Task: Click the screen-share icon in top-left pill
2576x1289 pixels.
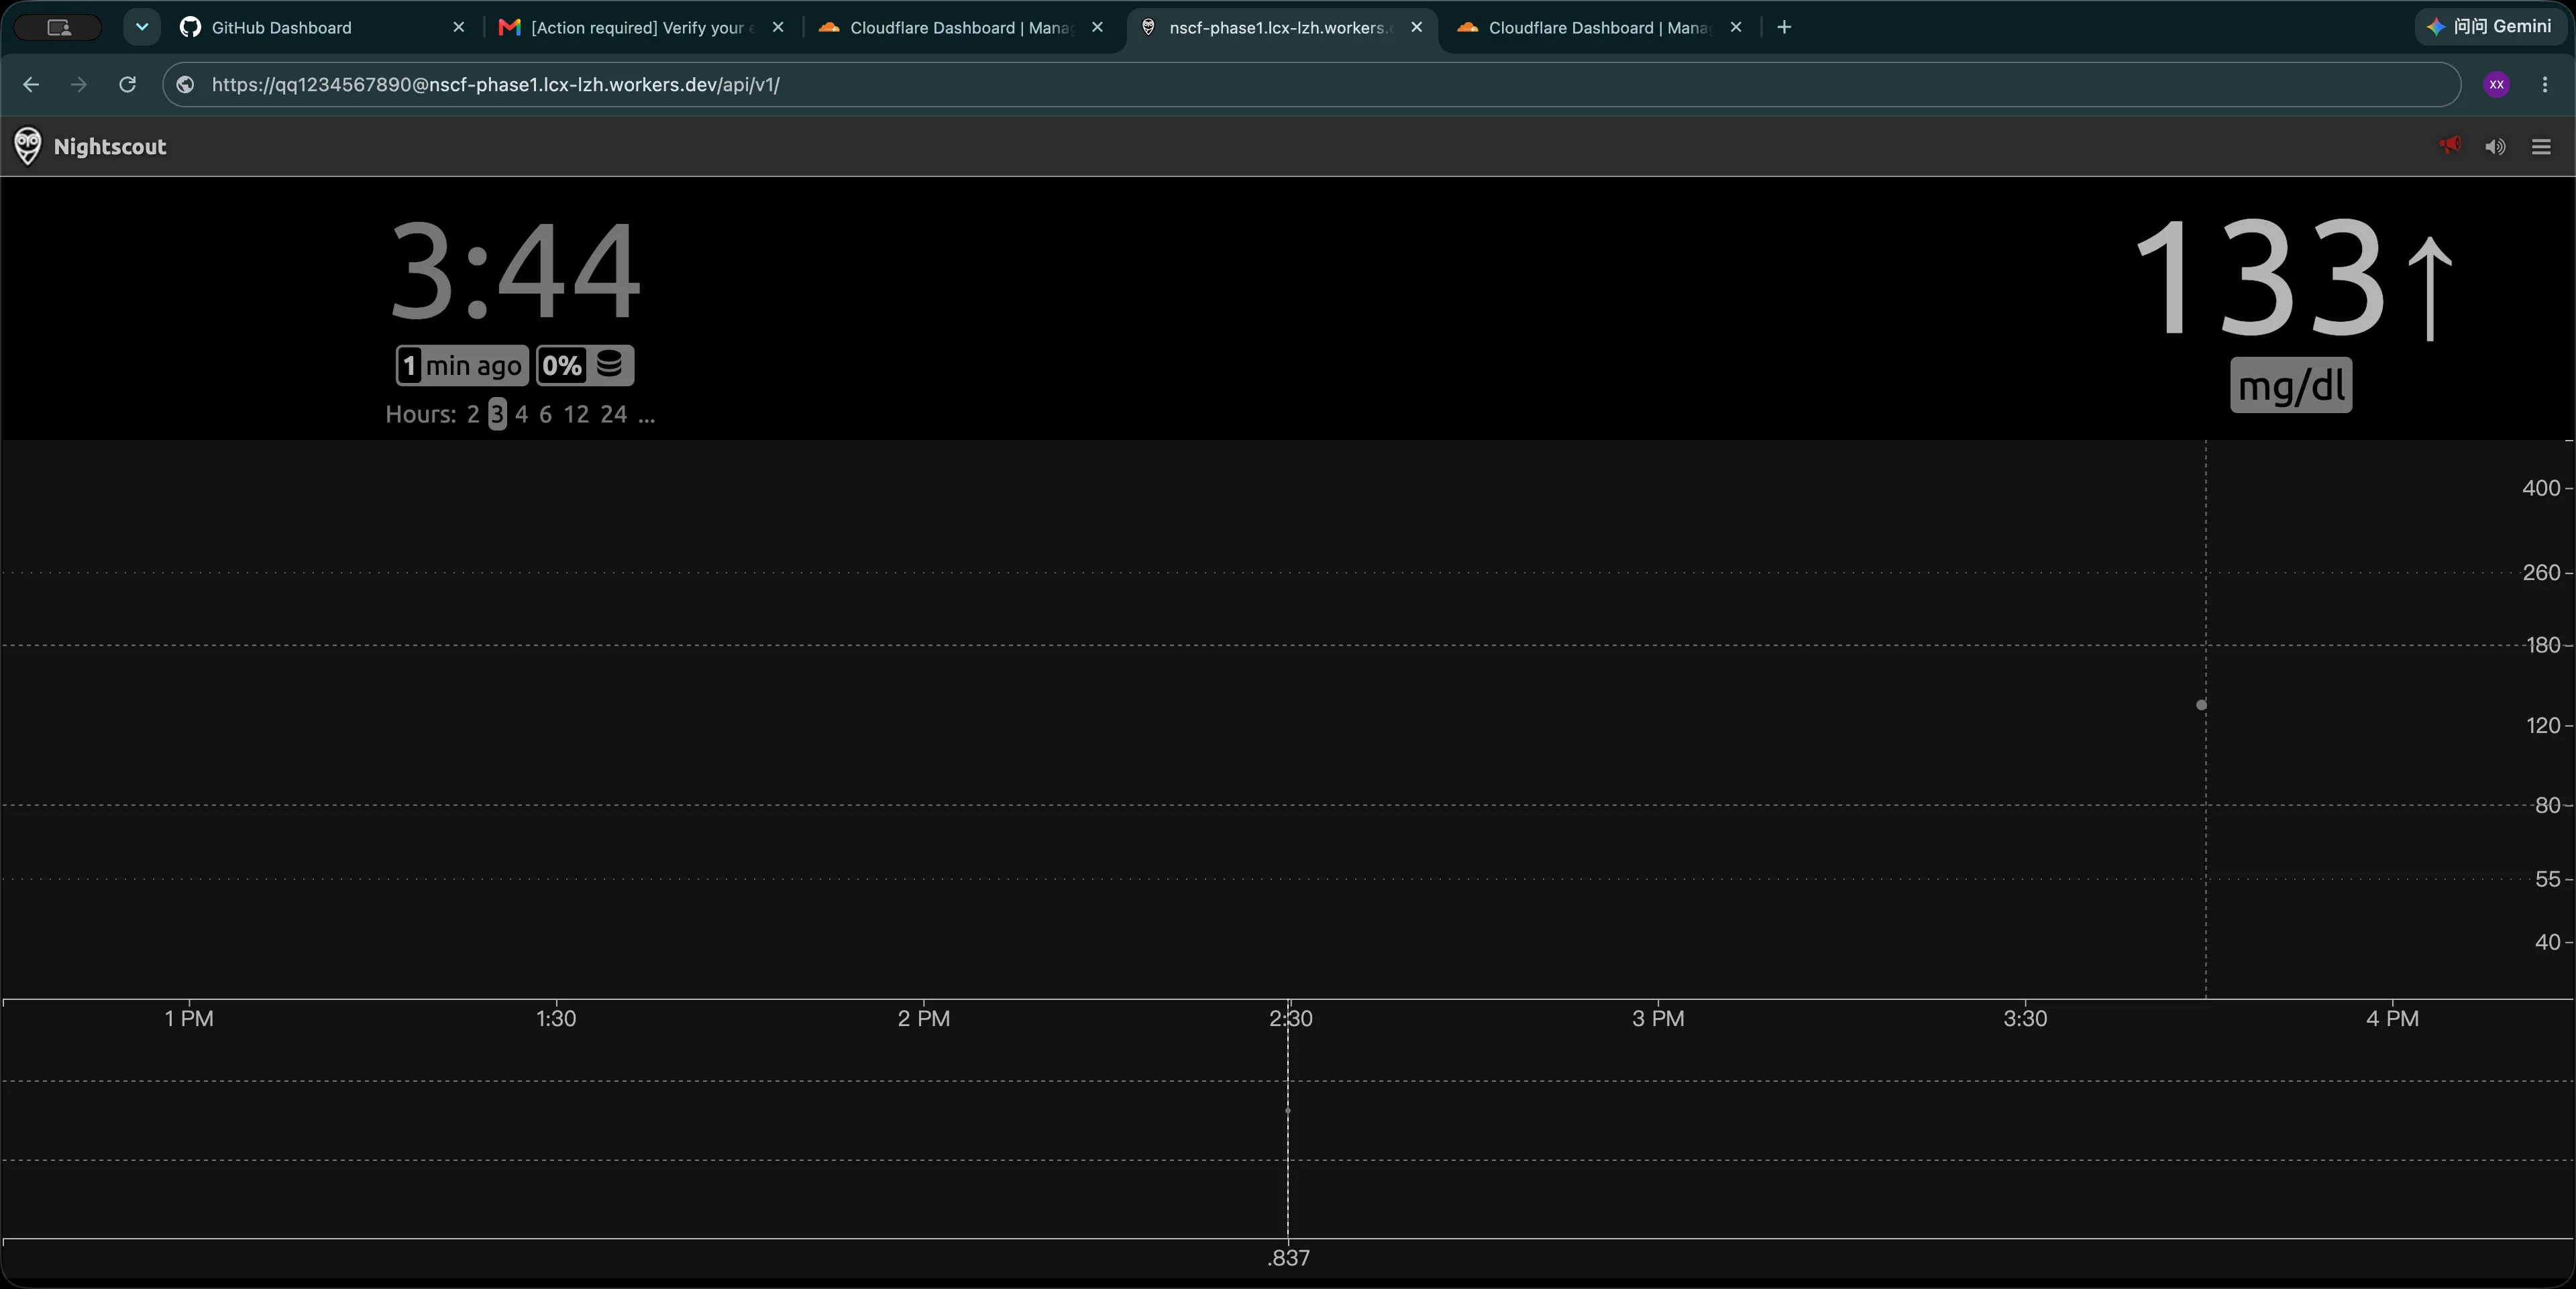Action: point(59,28)
